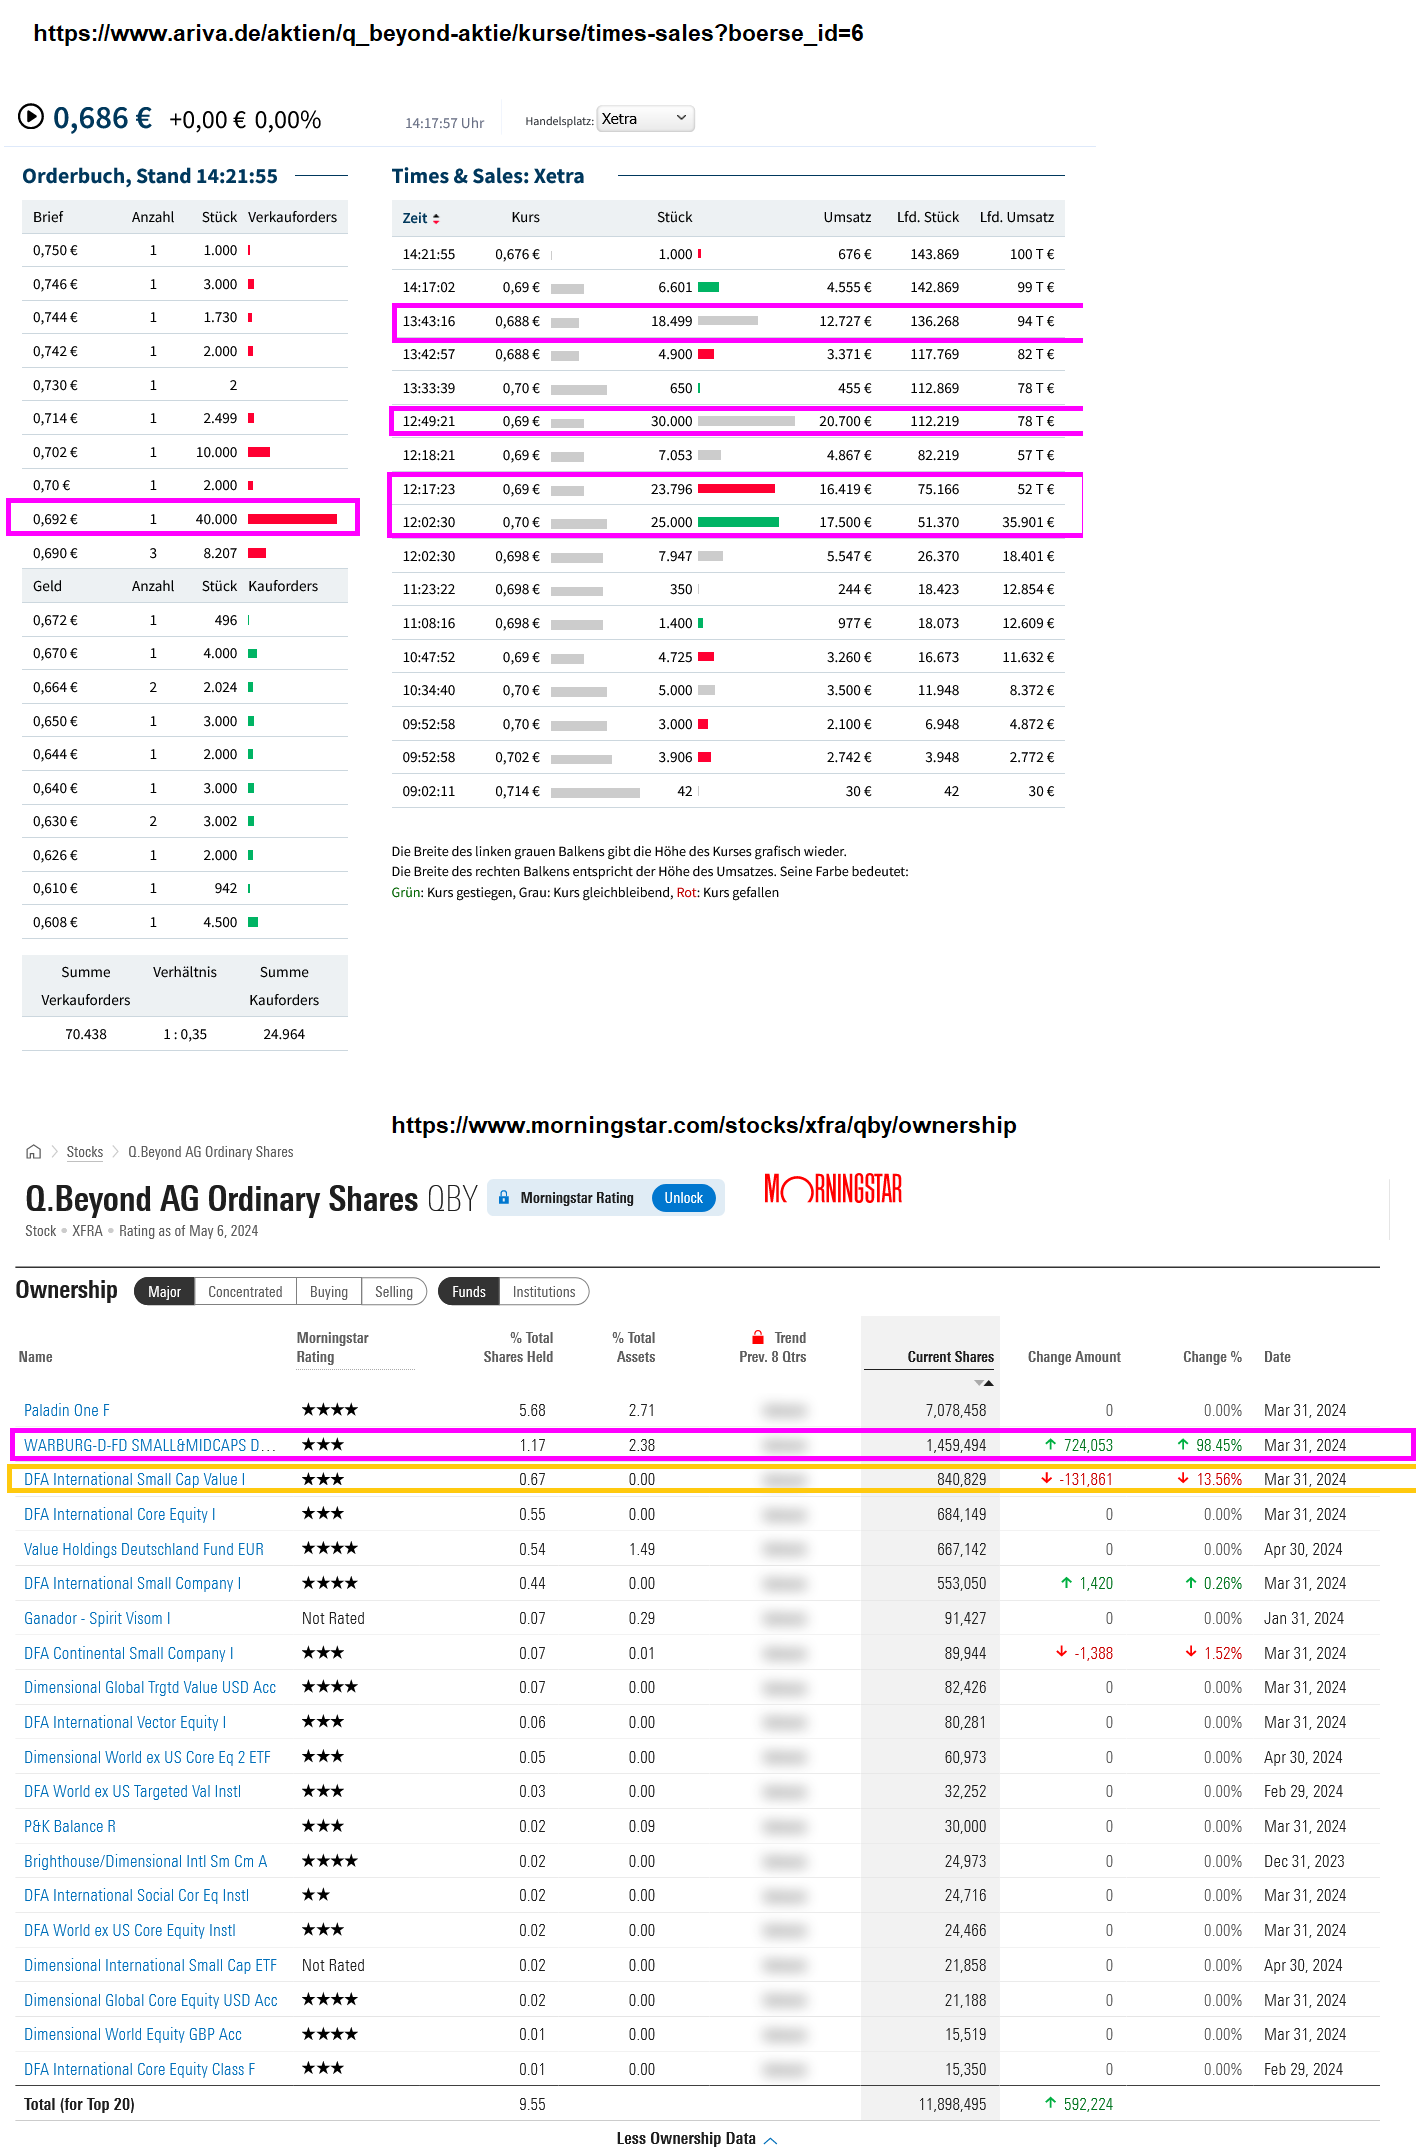Screen dimensions: 1420x2156
Task: Open DFA World ex US Targeted Val Instl
Action: (133, 1792)
